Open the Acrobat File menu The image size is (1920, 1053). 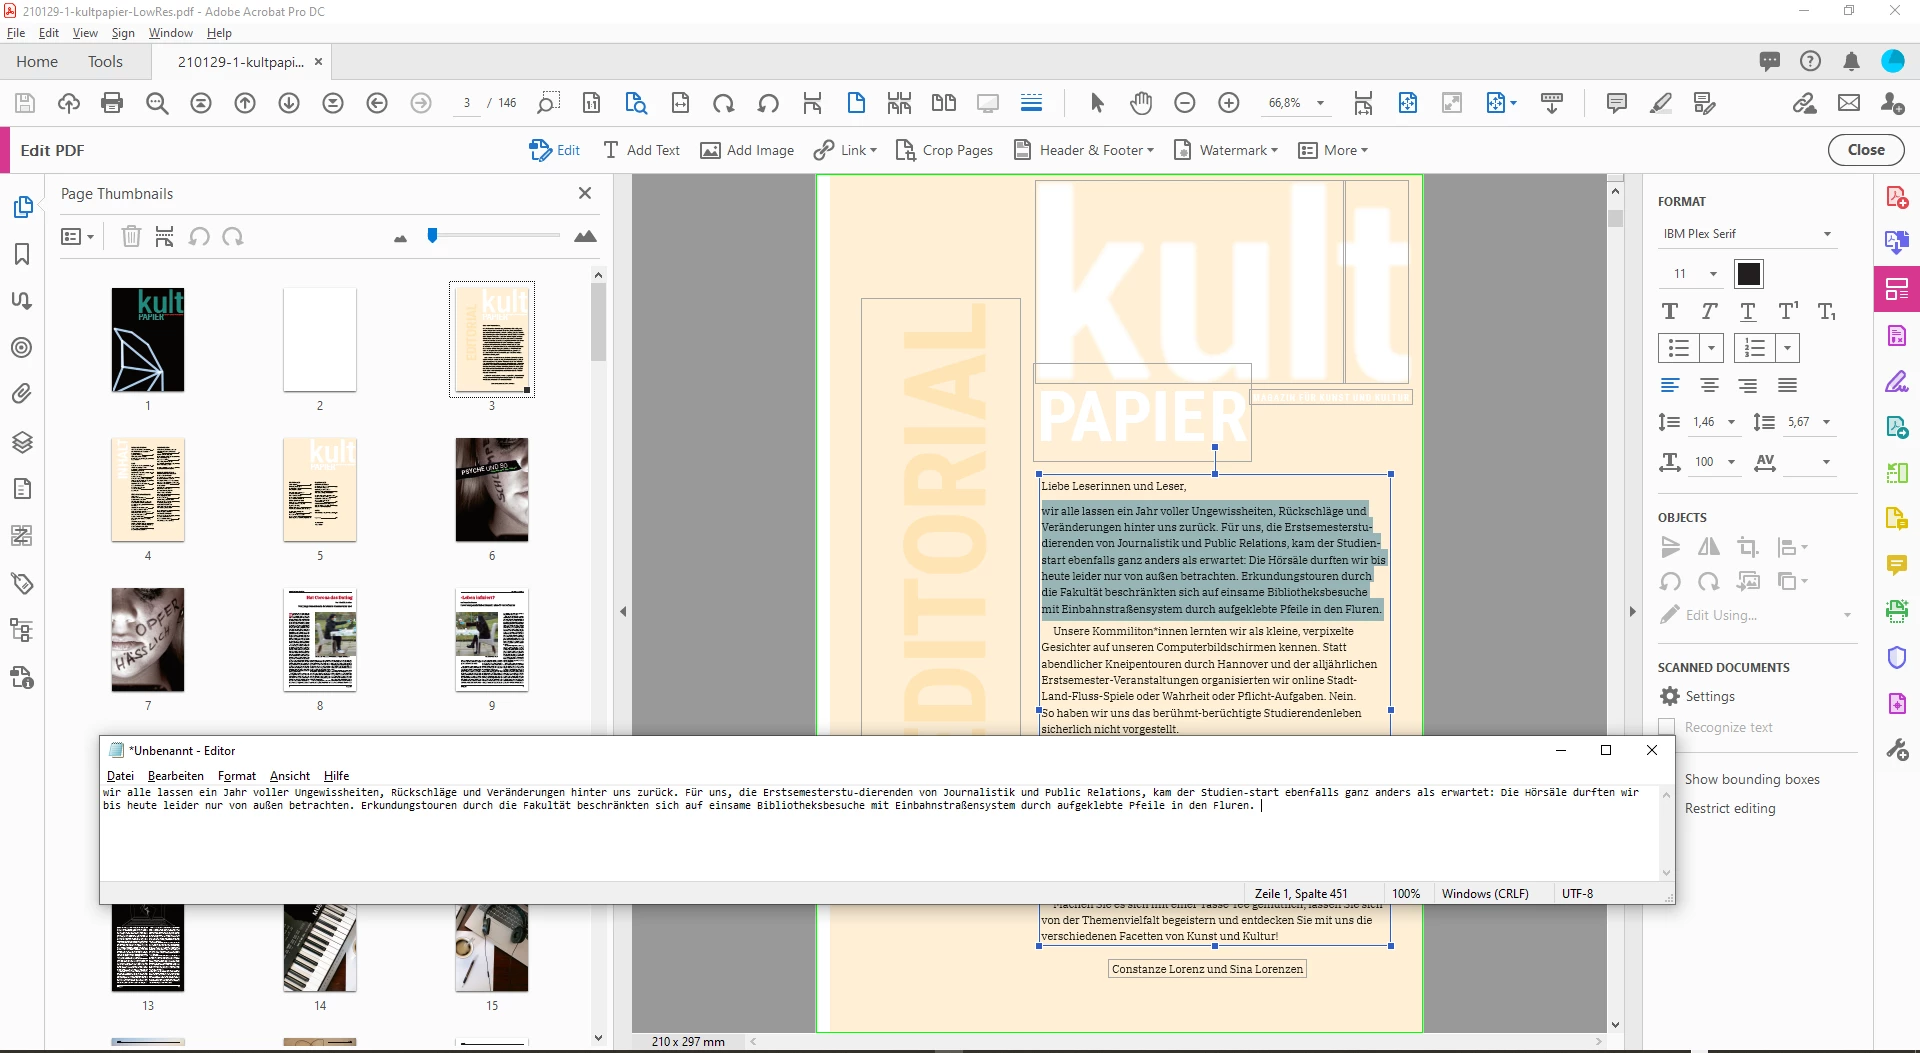[16, 33]
